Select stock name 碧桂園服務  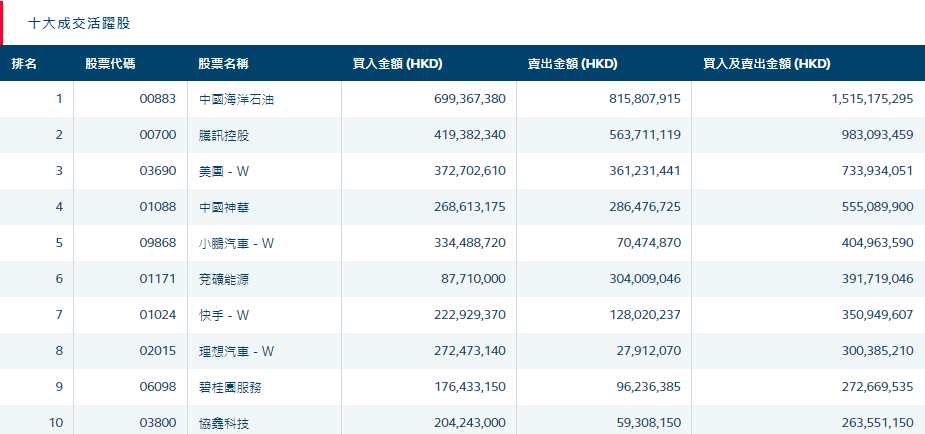click(x=231, y=387)
